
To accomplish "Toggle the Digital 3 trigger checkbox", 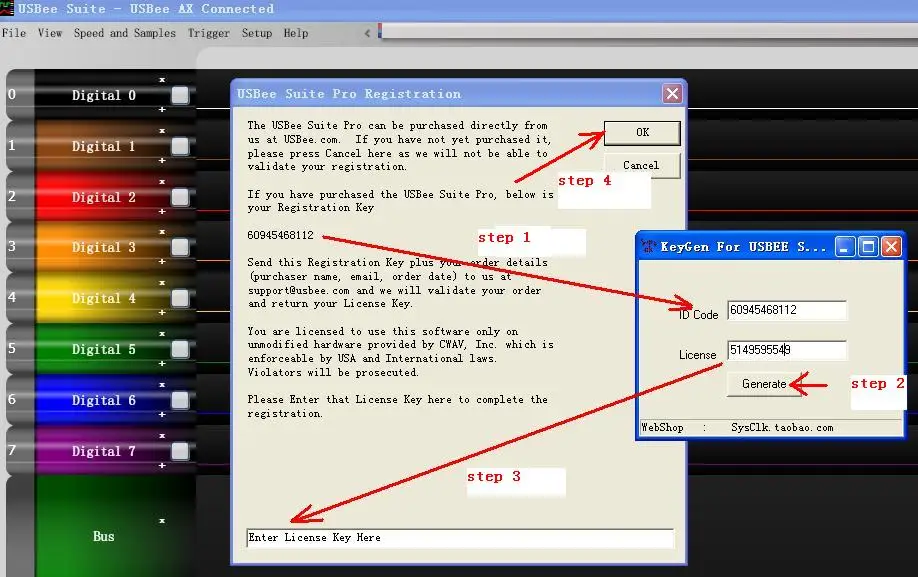I will (x=180, y=248).
